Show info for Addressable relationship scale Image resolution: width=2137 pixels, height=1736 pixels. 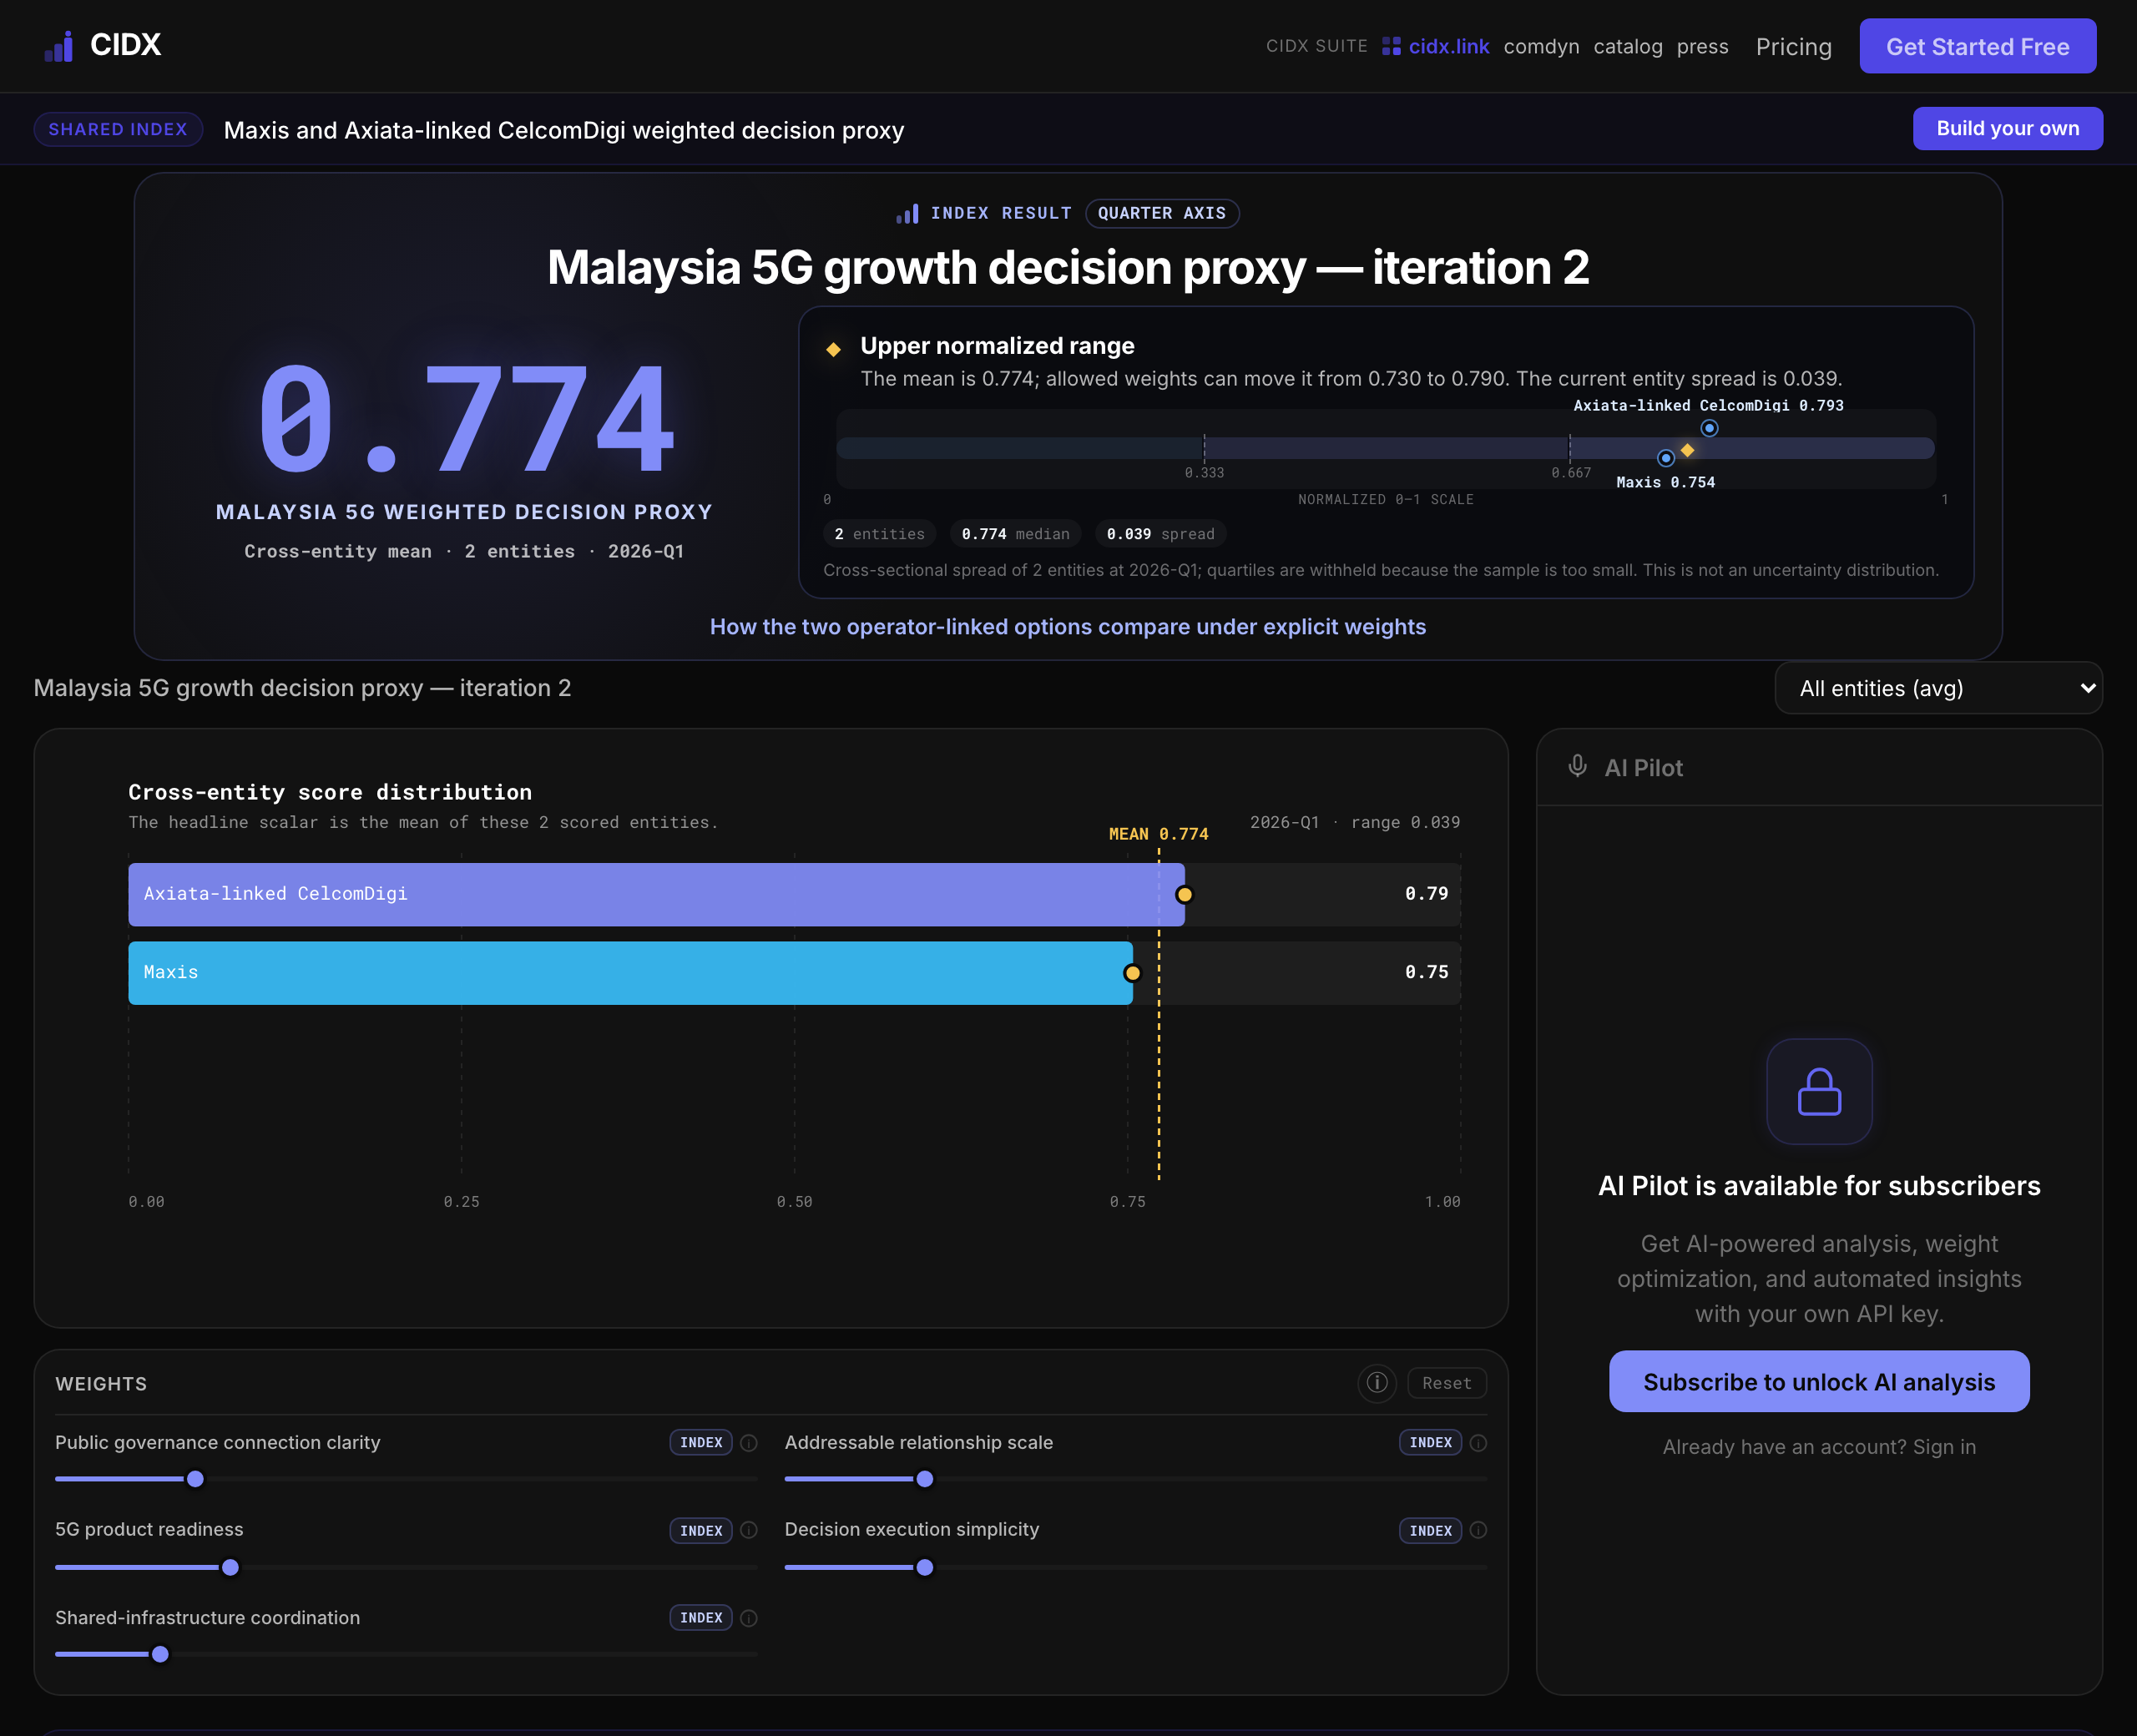click(x=1478, y=1443)
